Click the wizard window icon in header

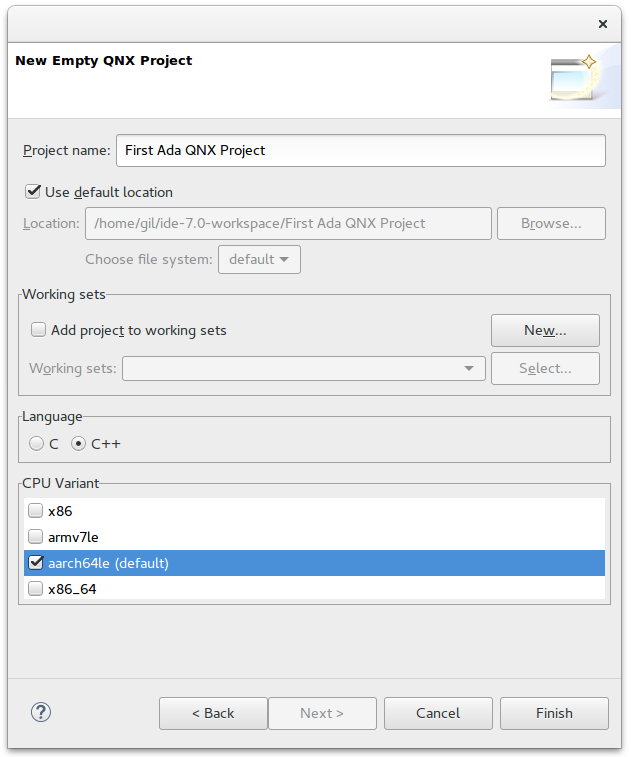click(575, 77)
